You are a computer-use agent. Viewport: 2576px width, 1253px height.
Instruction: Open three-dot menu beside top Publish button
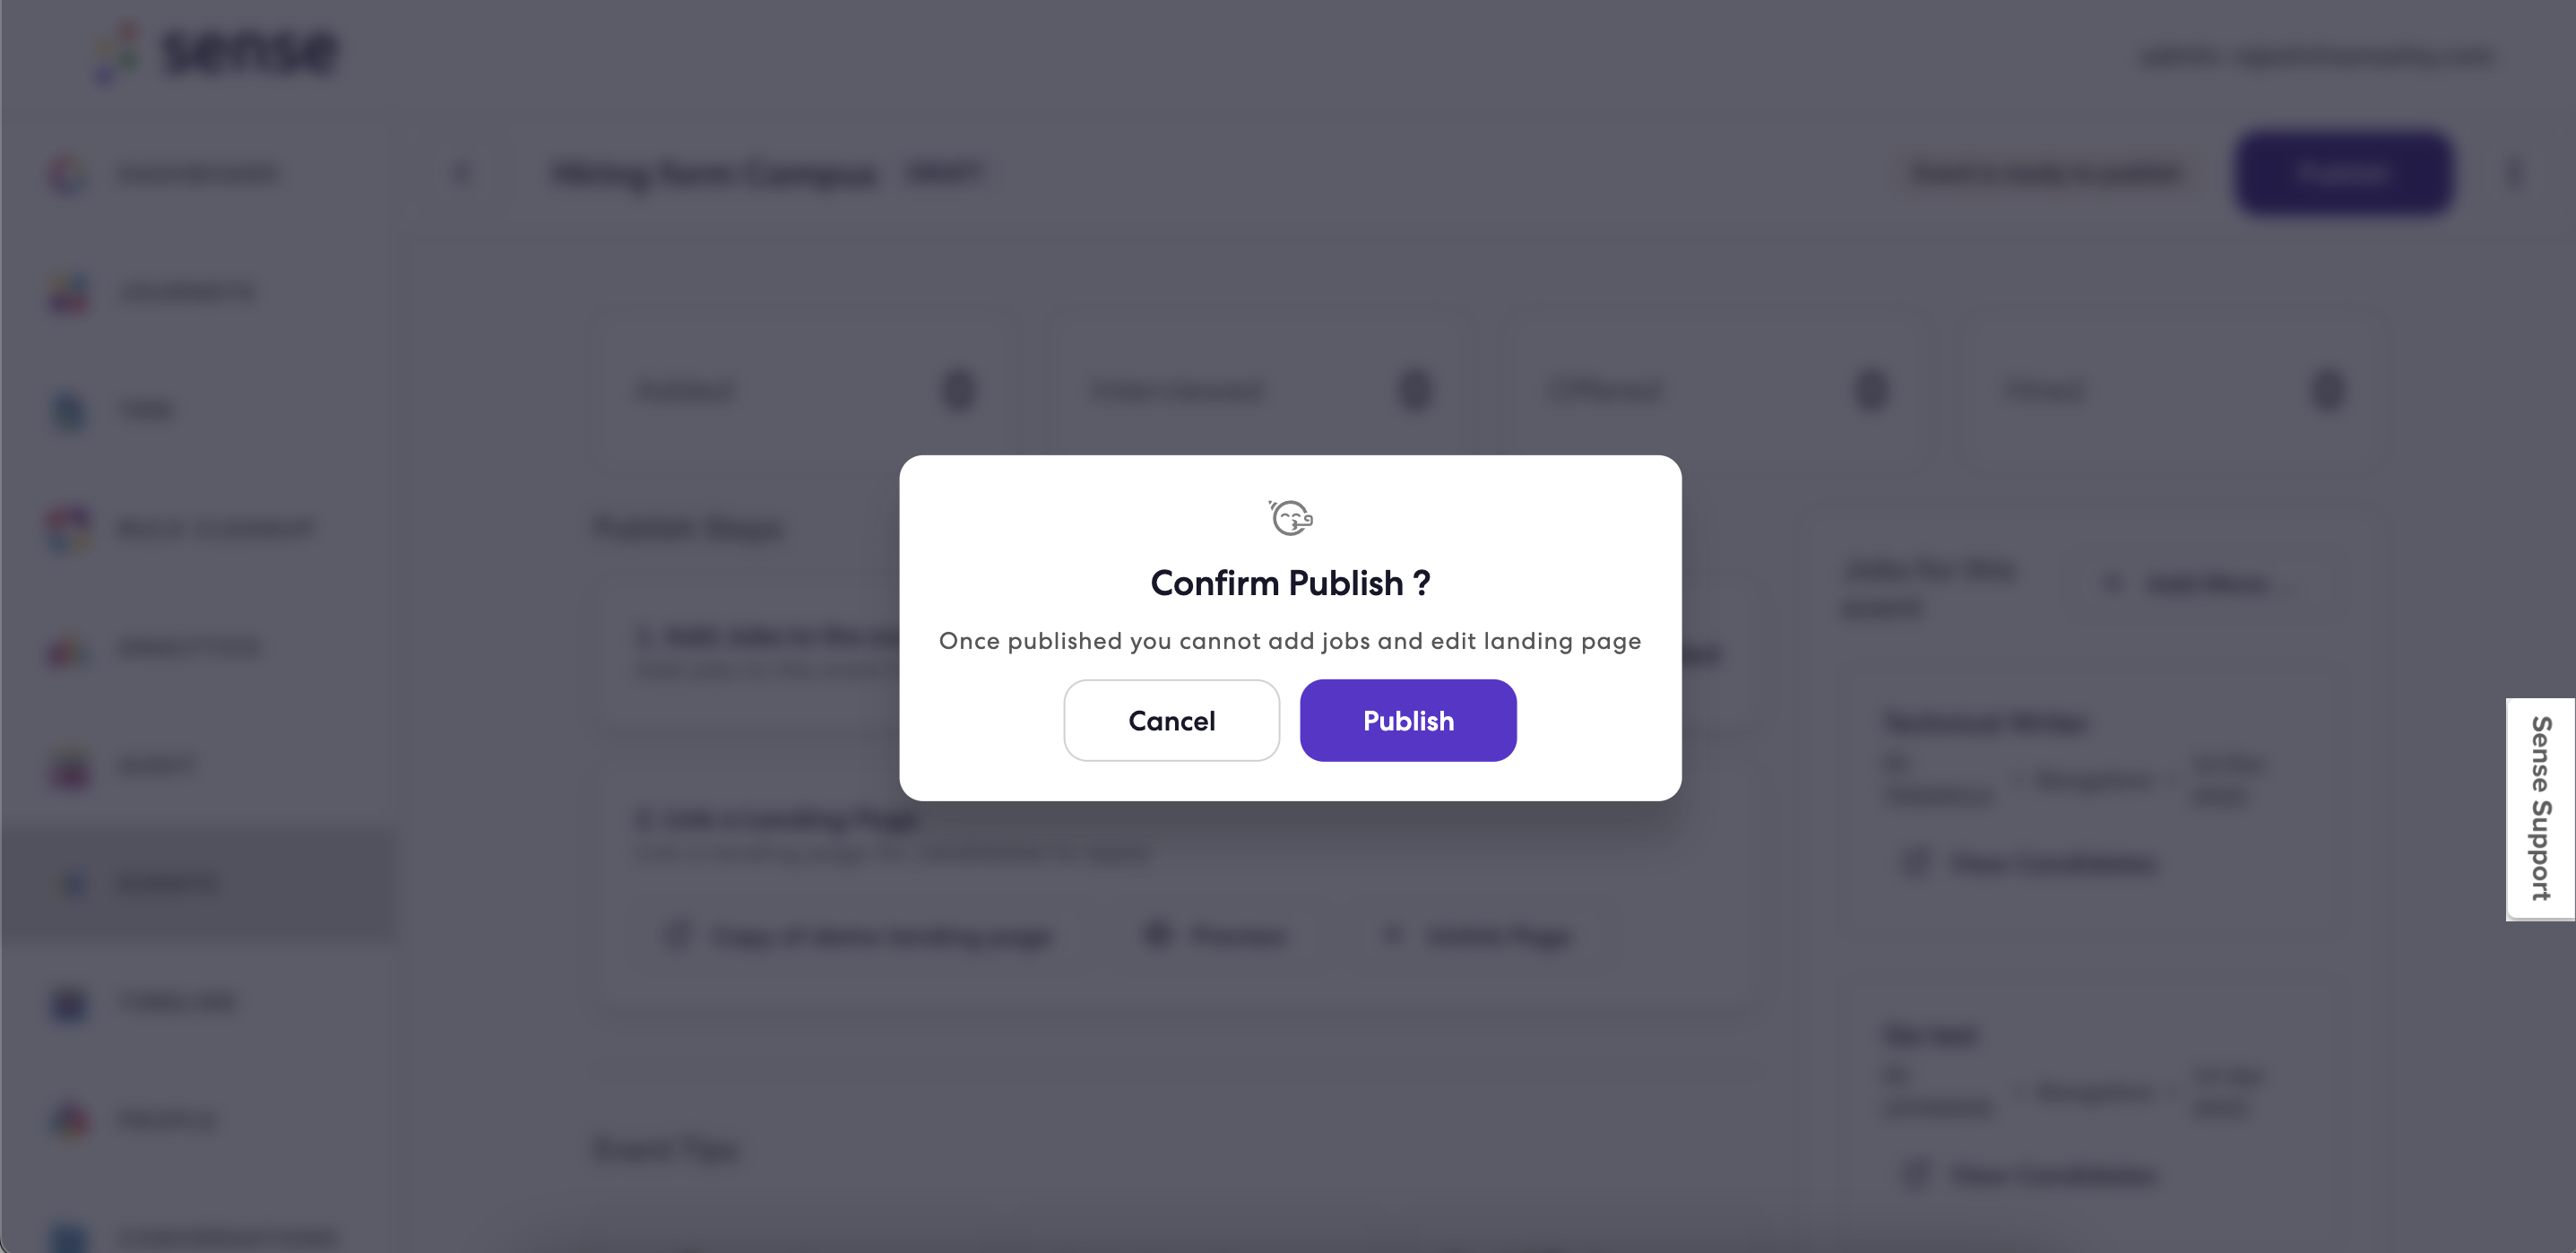2514,173
